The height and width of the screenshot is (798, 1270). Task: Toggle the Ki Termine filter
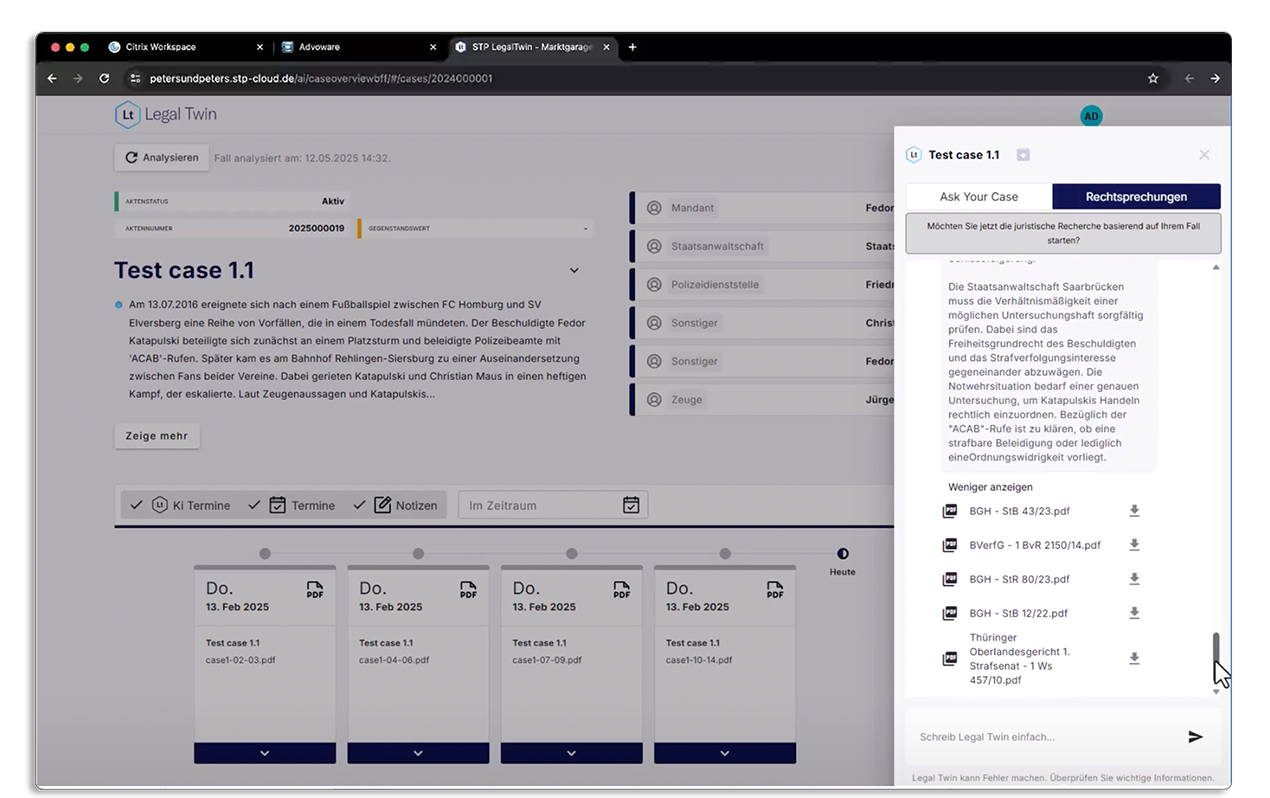pos(180,505)
